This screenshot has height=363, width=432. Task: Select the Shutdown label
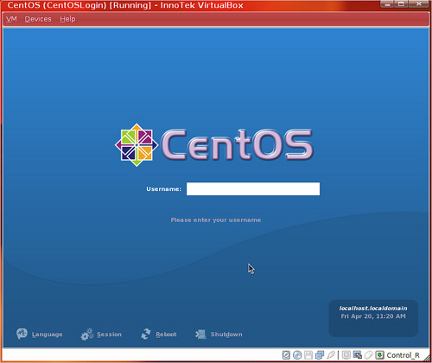(226, 334)
